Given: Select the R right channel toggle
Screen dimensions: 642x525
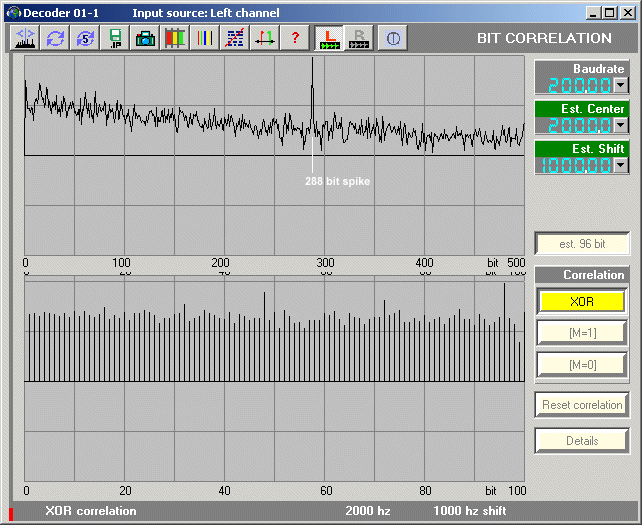Looking at the screenshot, I should (x=358, y=38).
